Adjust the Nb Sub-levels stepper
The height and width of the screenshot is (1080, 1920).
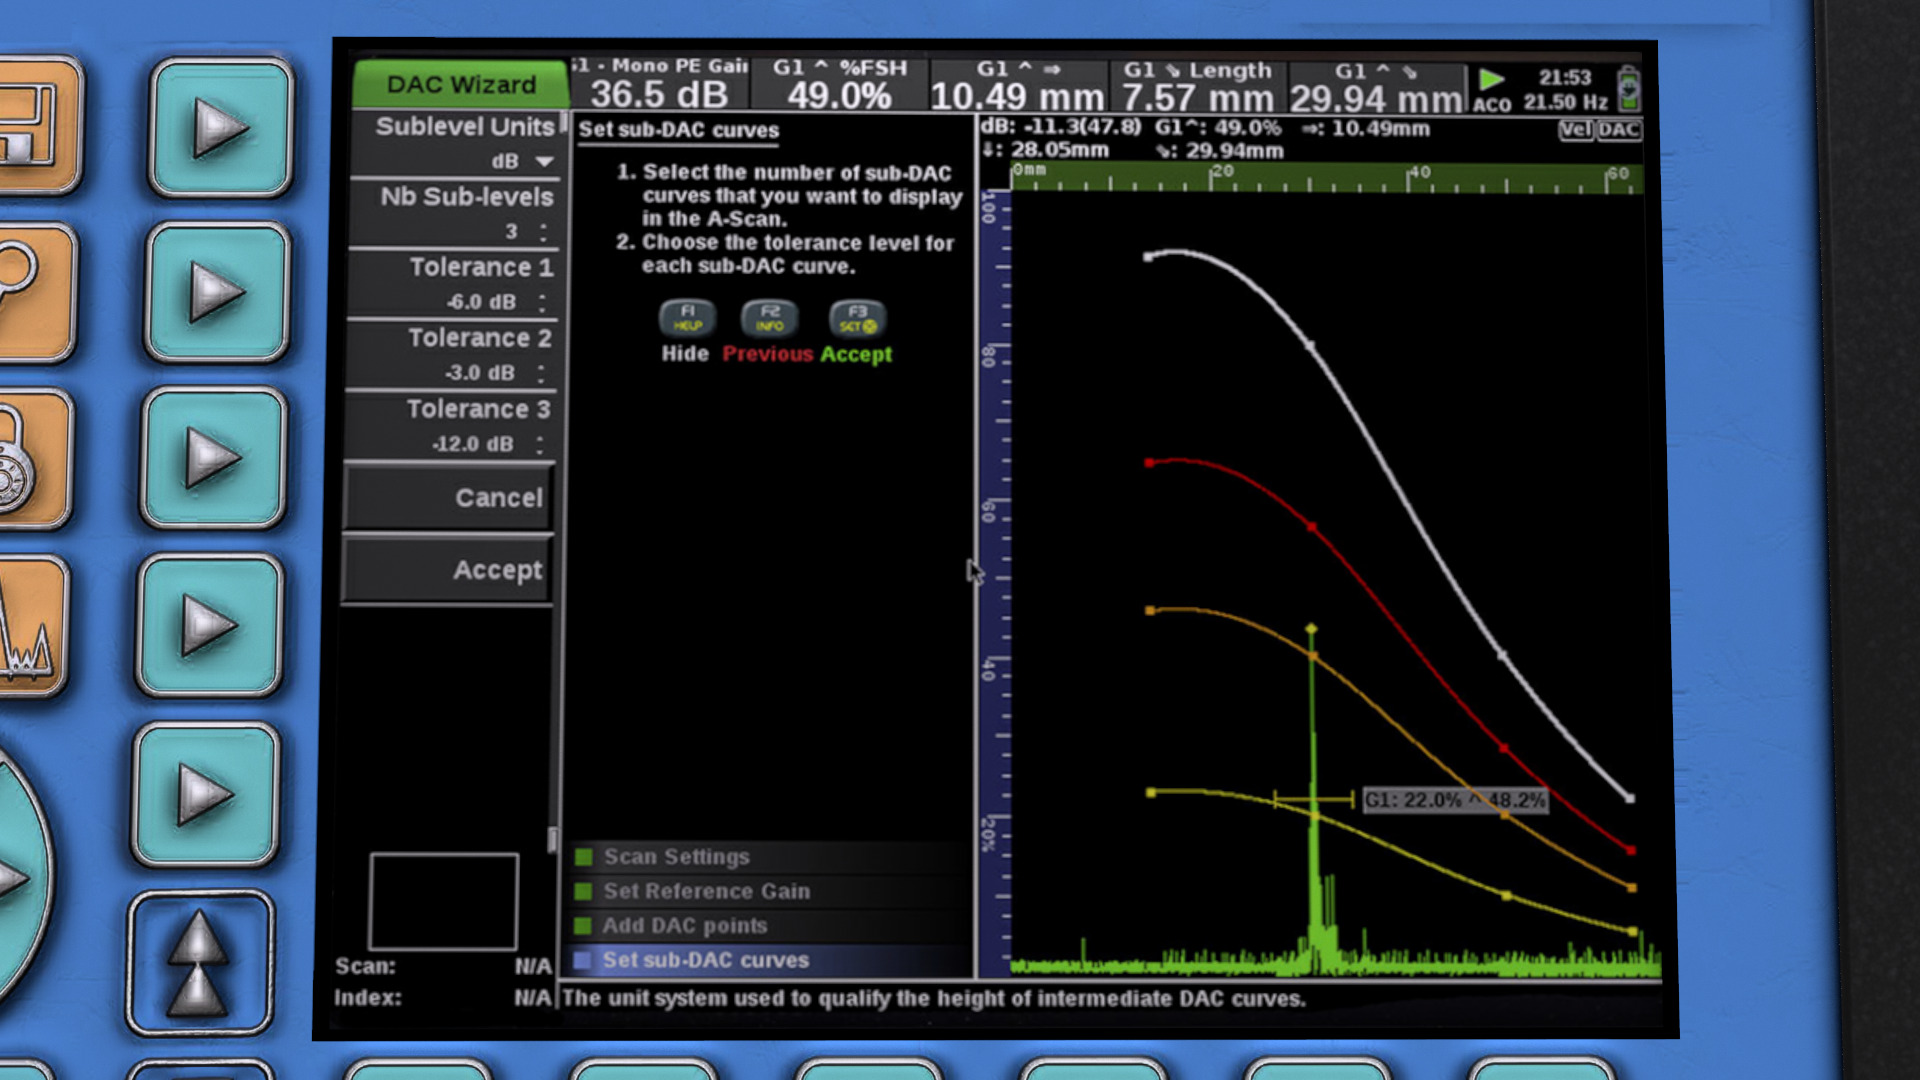pos(543,232)
